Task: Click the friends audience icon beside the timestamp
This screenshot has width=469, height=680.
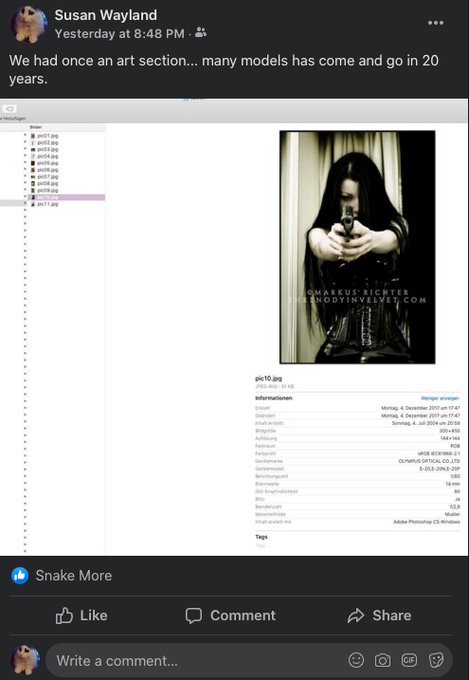Action: [x=200, y=33]
